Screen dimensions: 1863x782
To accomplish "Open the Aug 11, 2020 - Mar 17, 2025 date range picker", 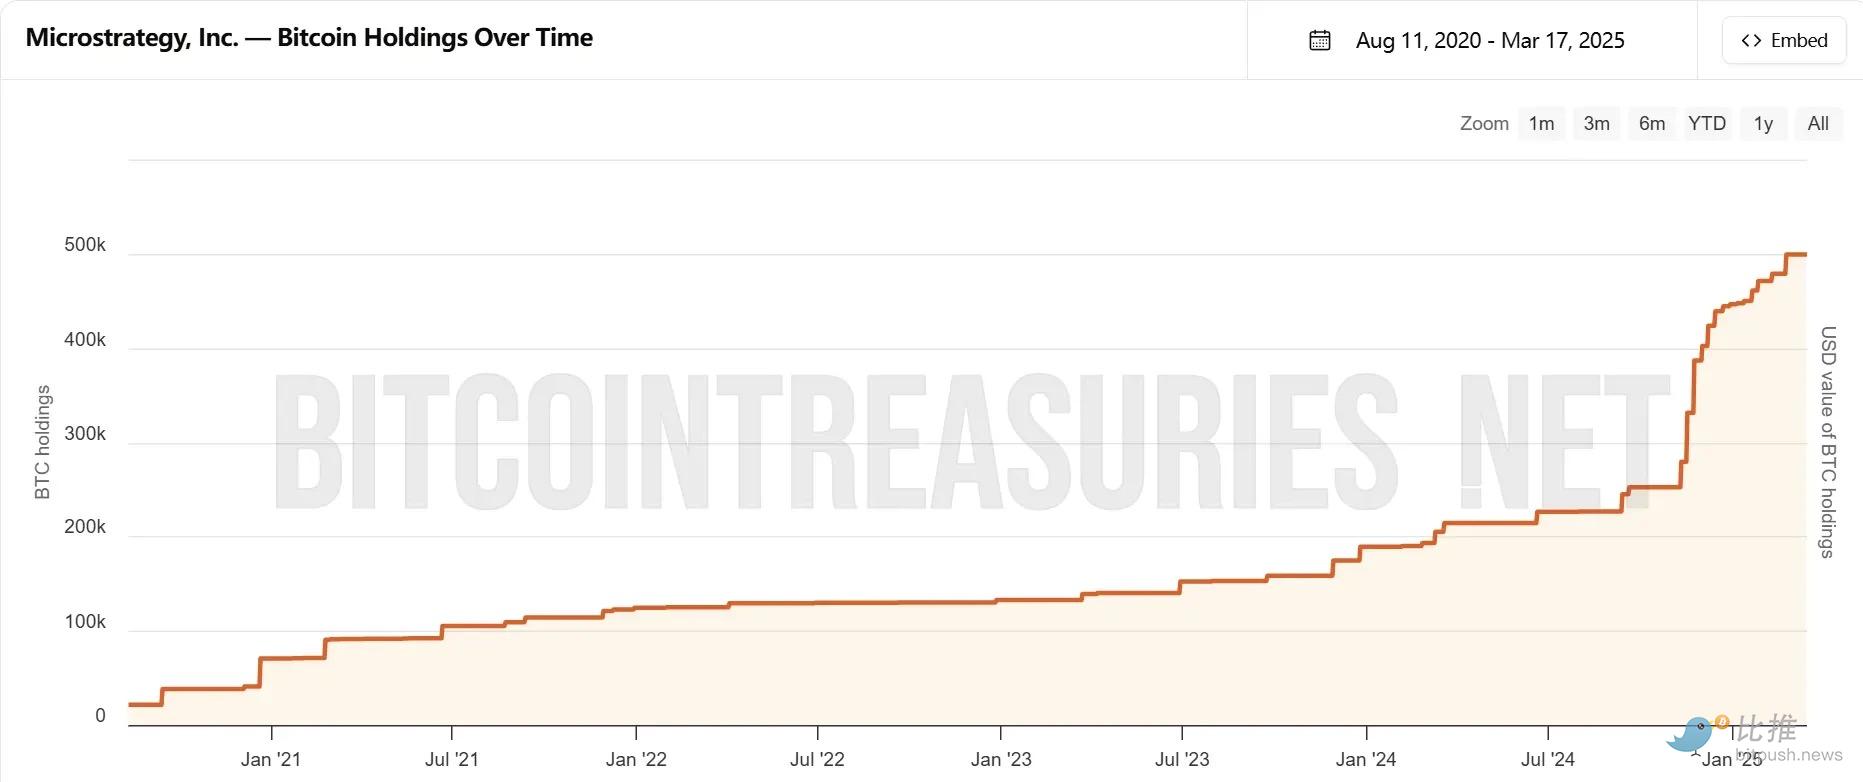I will [1489, 41].
